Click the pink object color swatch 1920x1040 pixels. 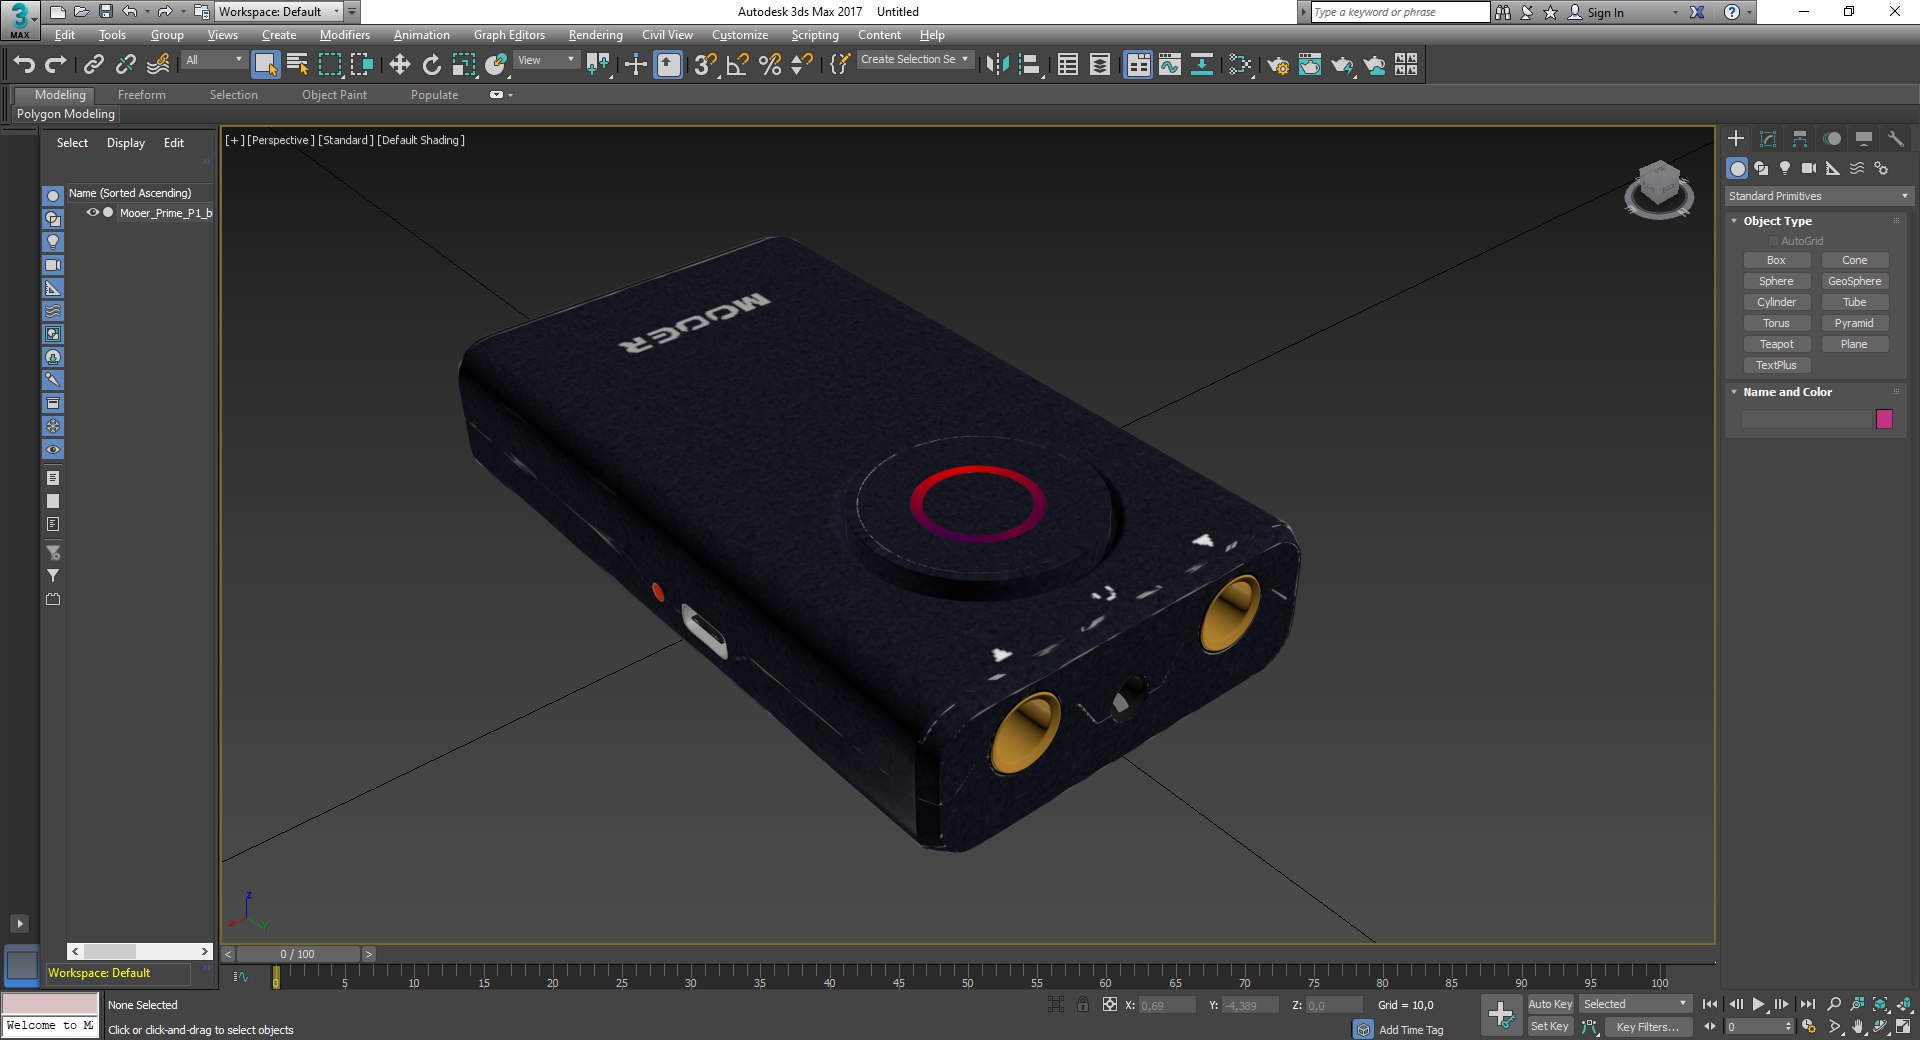1884,419
